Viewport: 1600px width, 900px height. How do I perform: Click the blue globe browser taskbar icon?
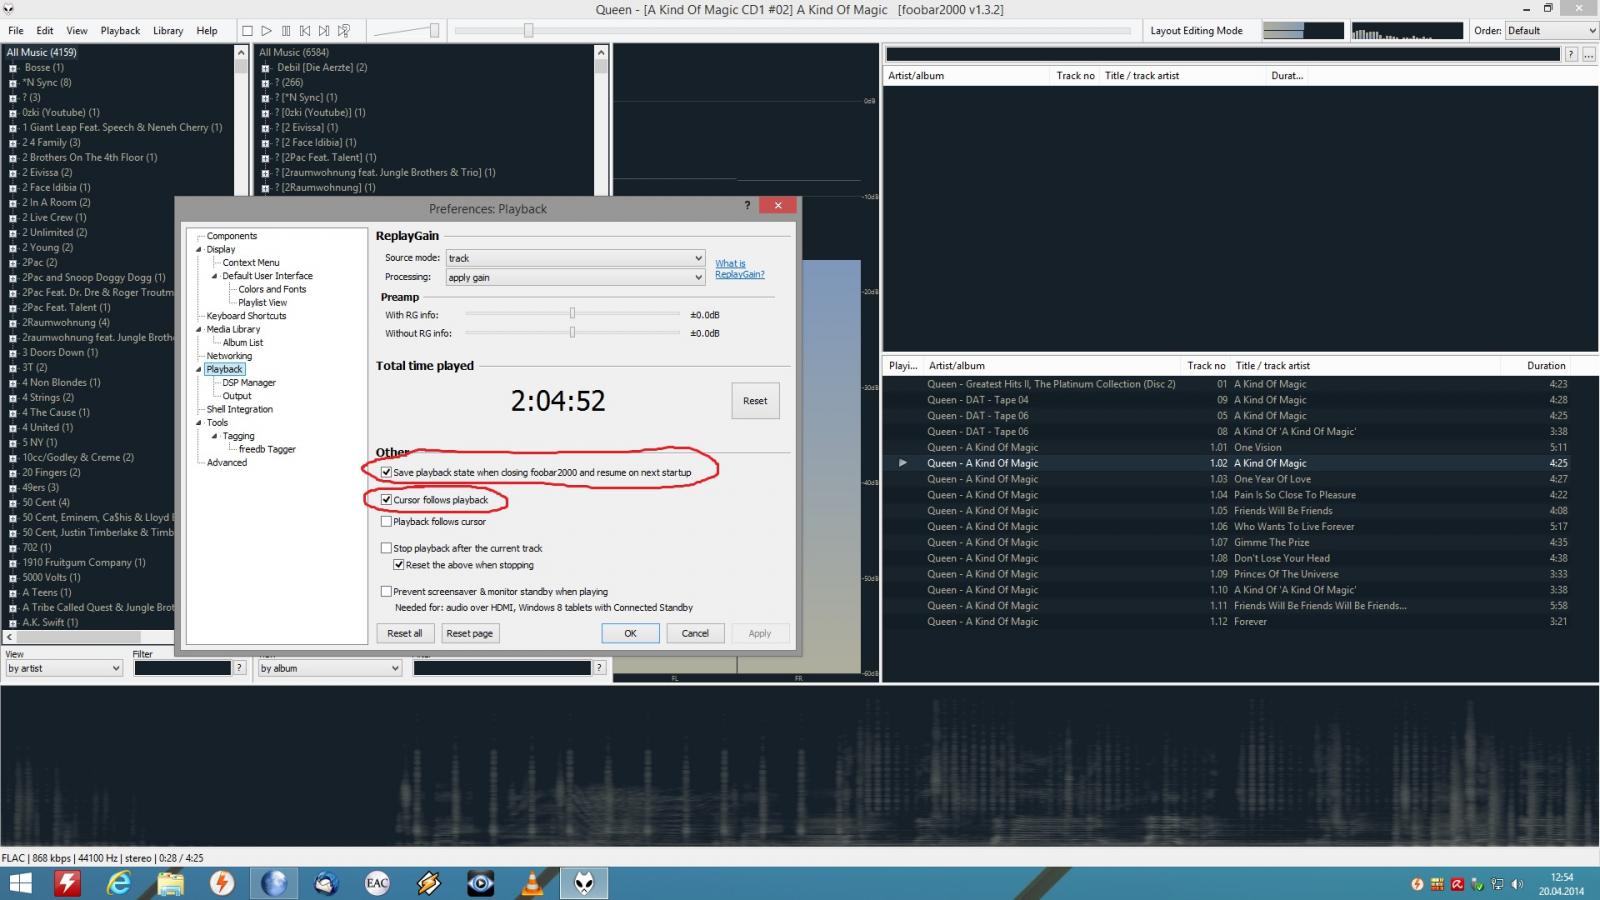coord(274,883)
